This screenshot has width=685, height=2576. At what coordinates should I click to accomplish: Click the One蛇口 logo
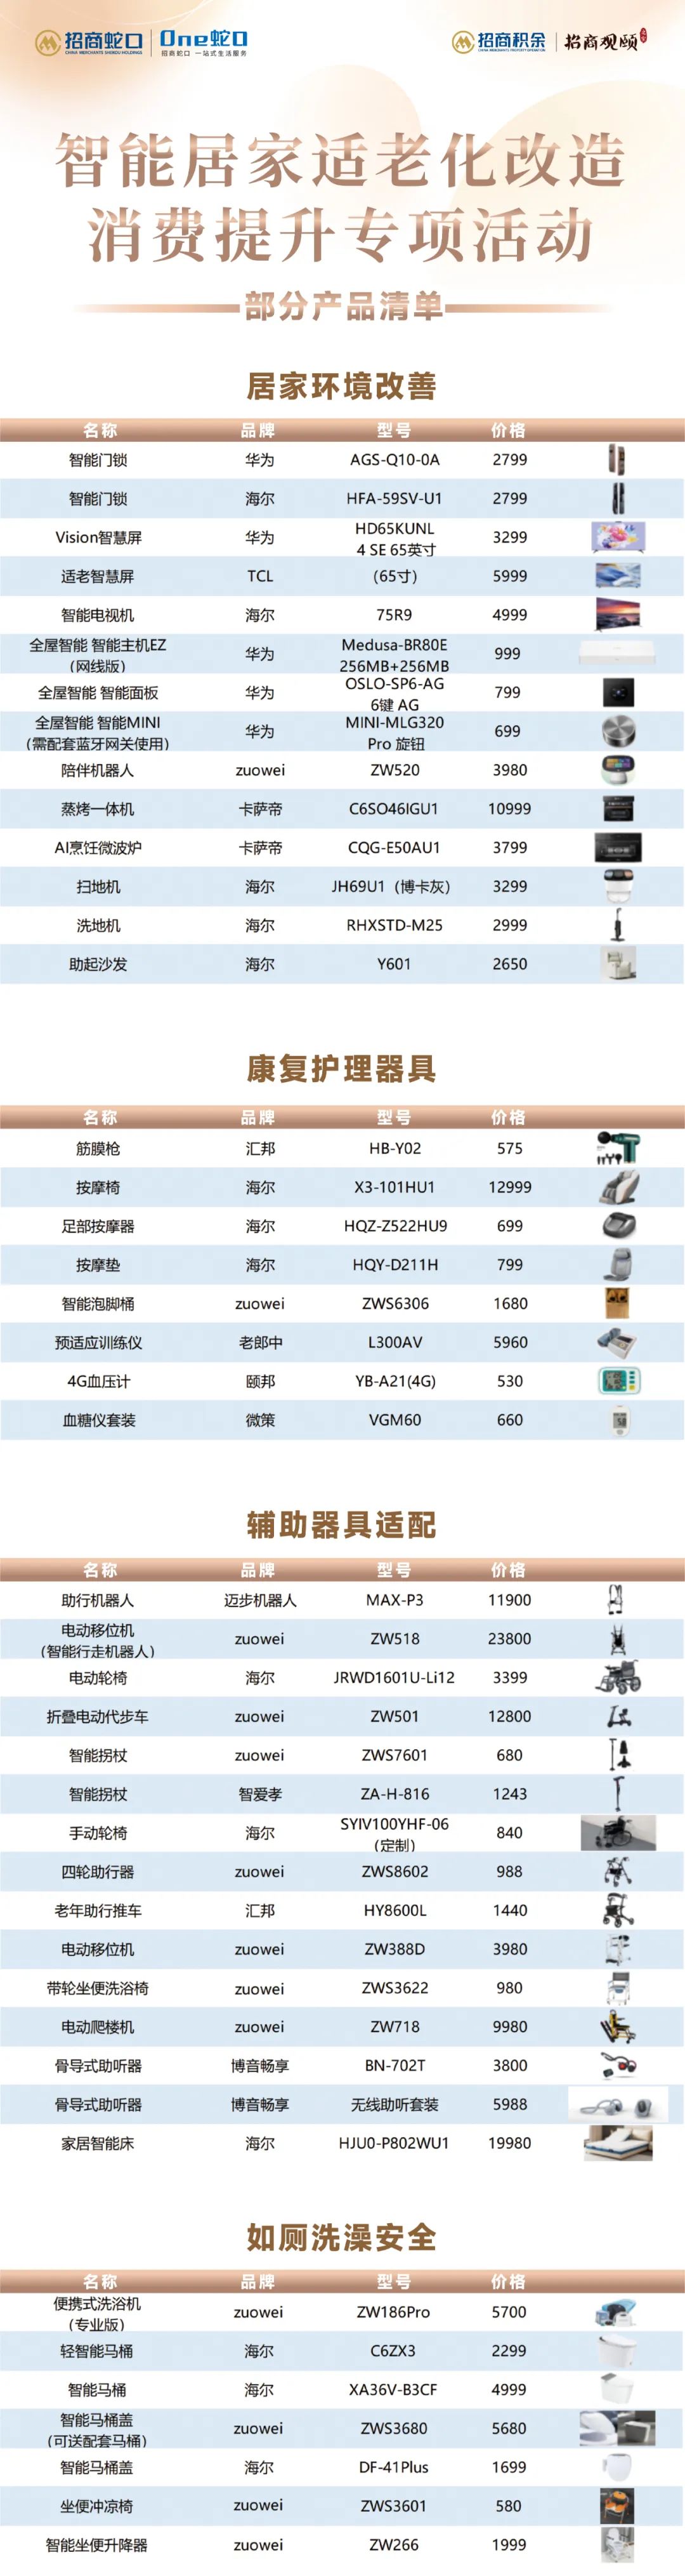click(204, 42)
